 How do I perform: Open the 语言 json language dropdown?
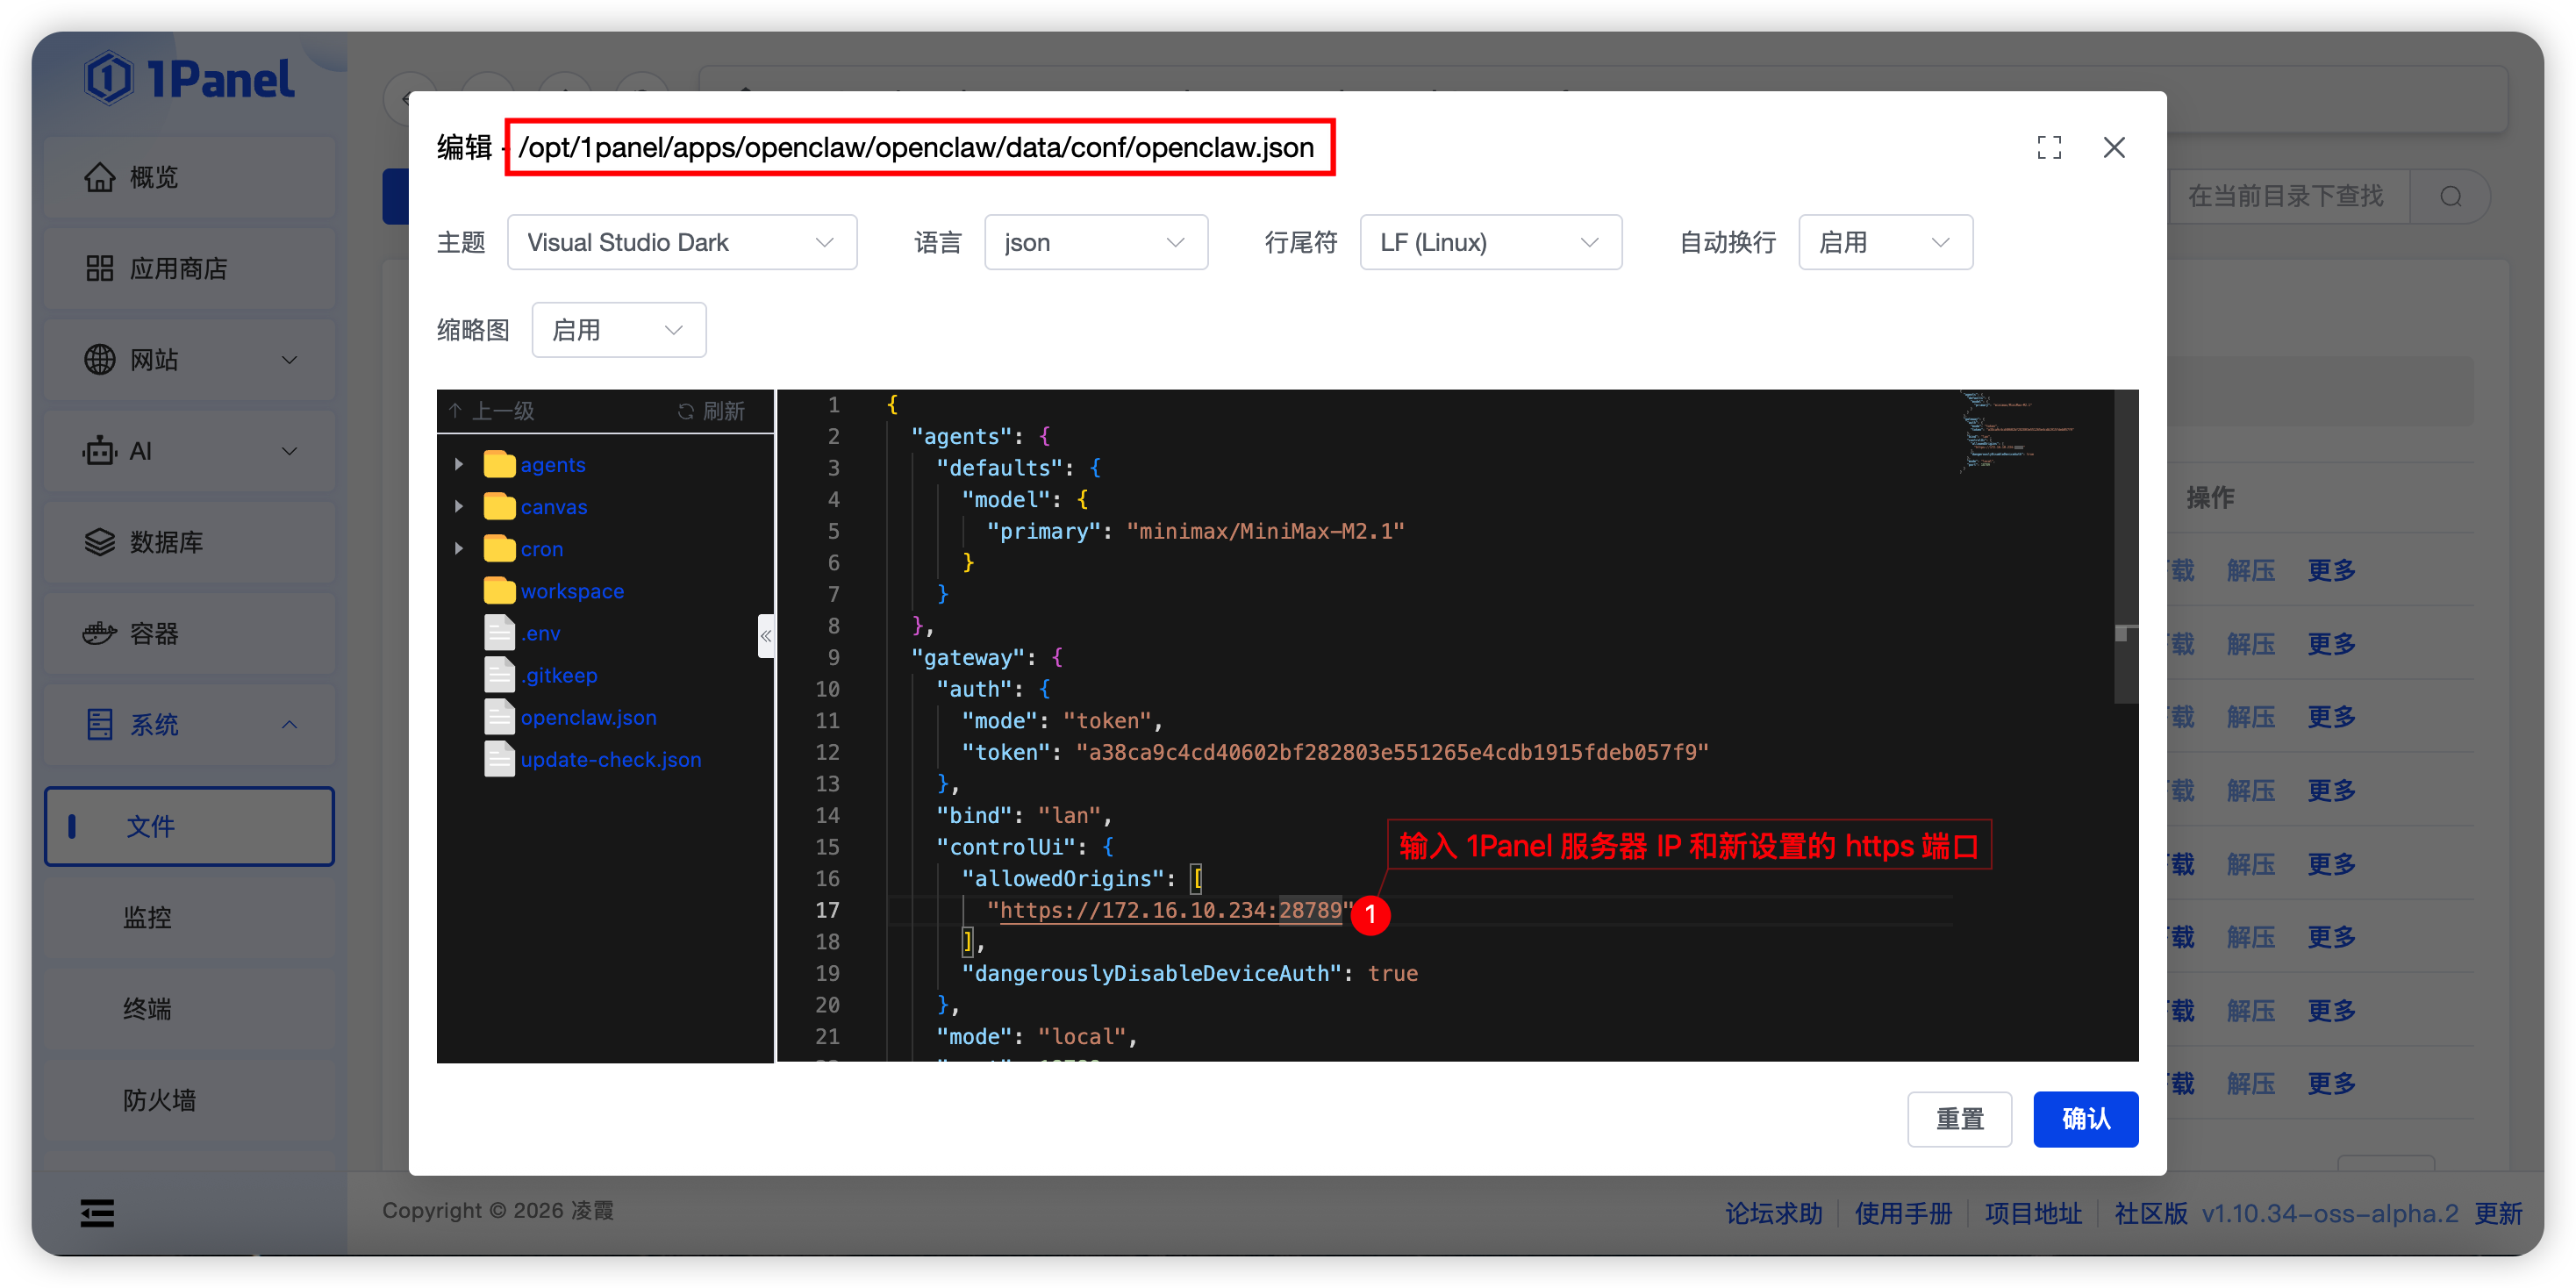click(1095, 243)
